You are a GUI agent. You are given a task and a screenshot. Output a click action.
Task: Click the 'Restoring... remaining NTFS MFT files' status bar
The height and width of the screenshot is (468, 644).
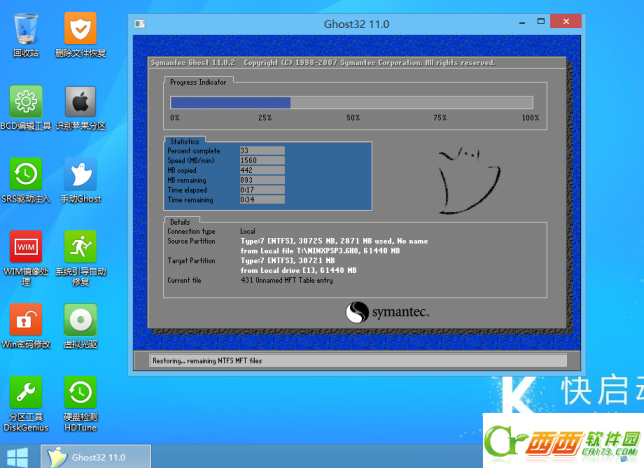coord(358,361)
